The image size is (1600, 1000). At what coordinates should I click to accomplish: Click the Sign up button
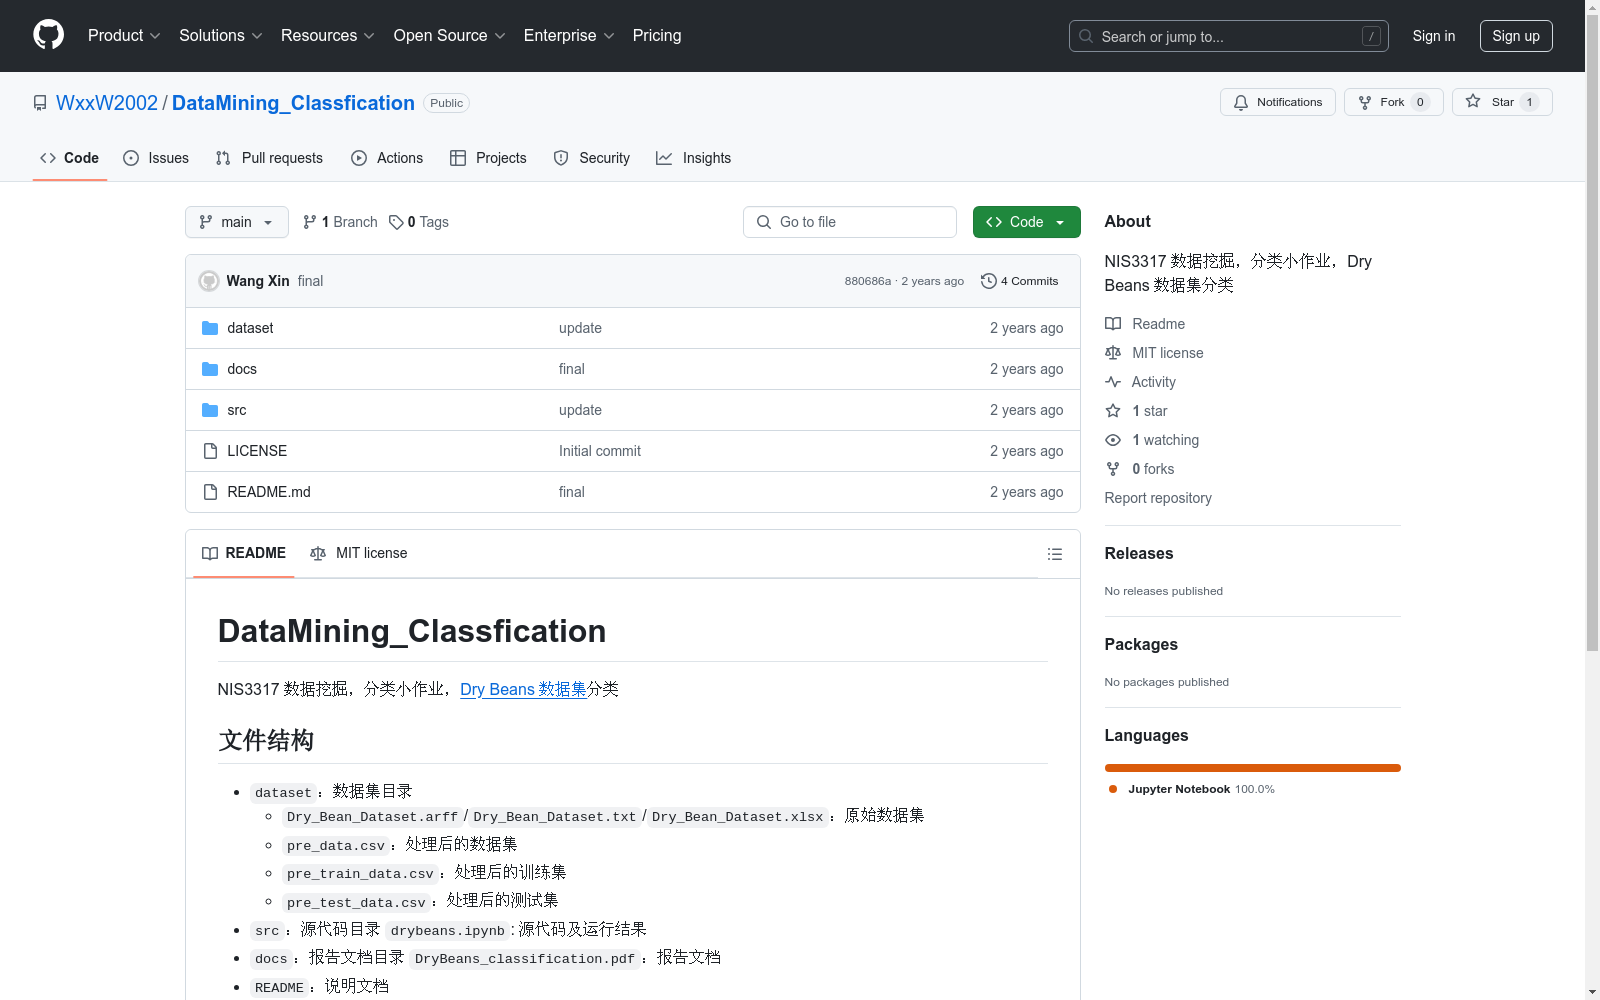pos(1516,36)
